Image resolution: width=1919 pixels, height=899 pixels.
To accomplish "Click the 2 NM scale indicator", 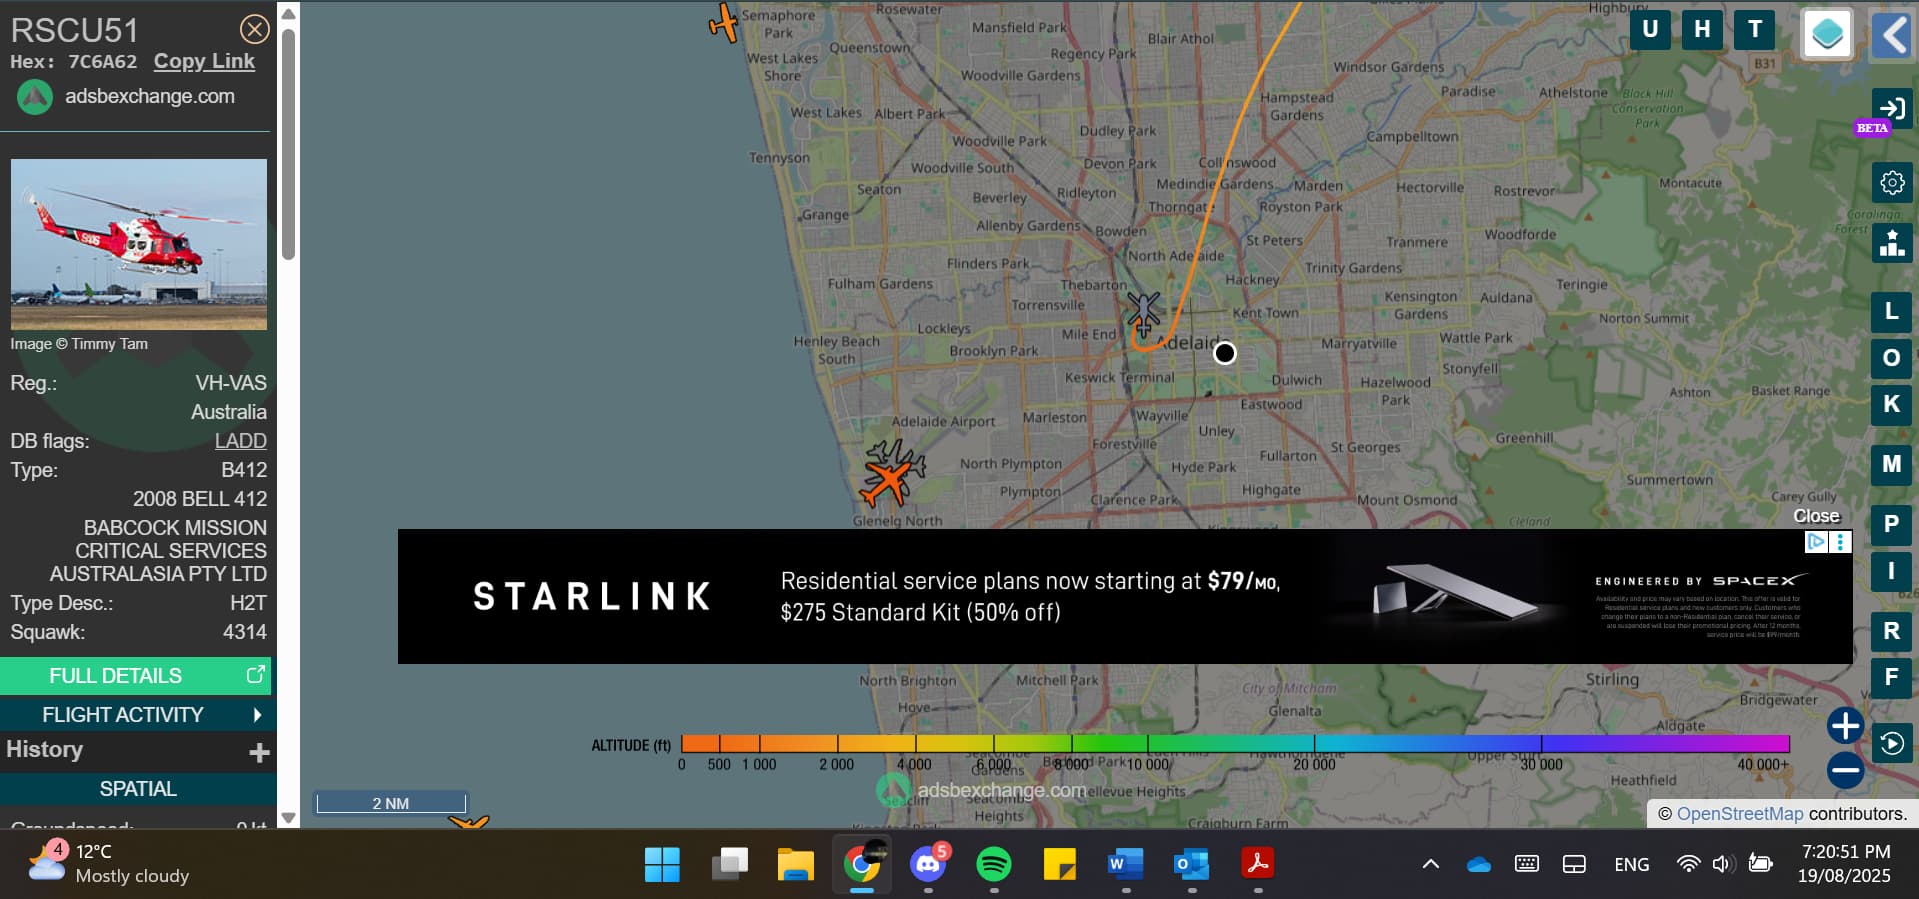I will [x=391, y=803].
